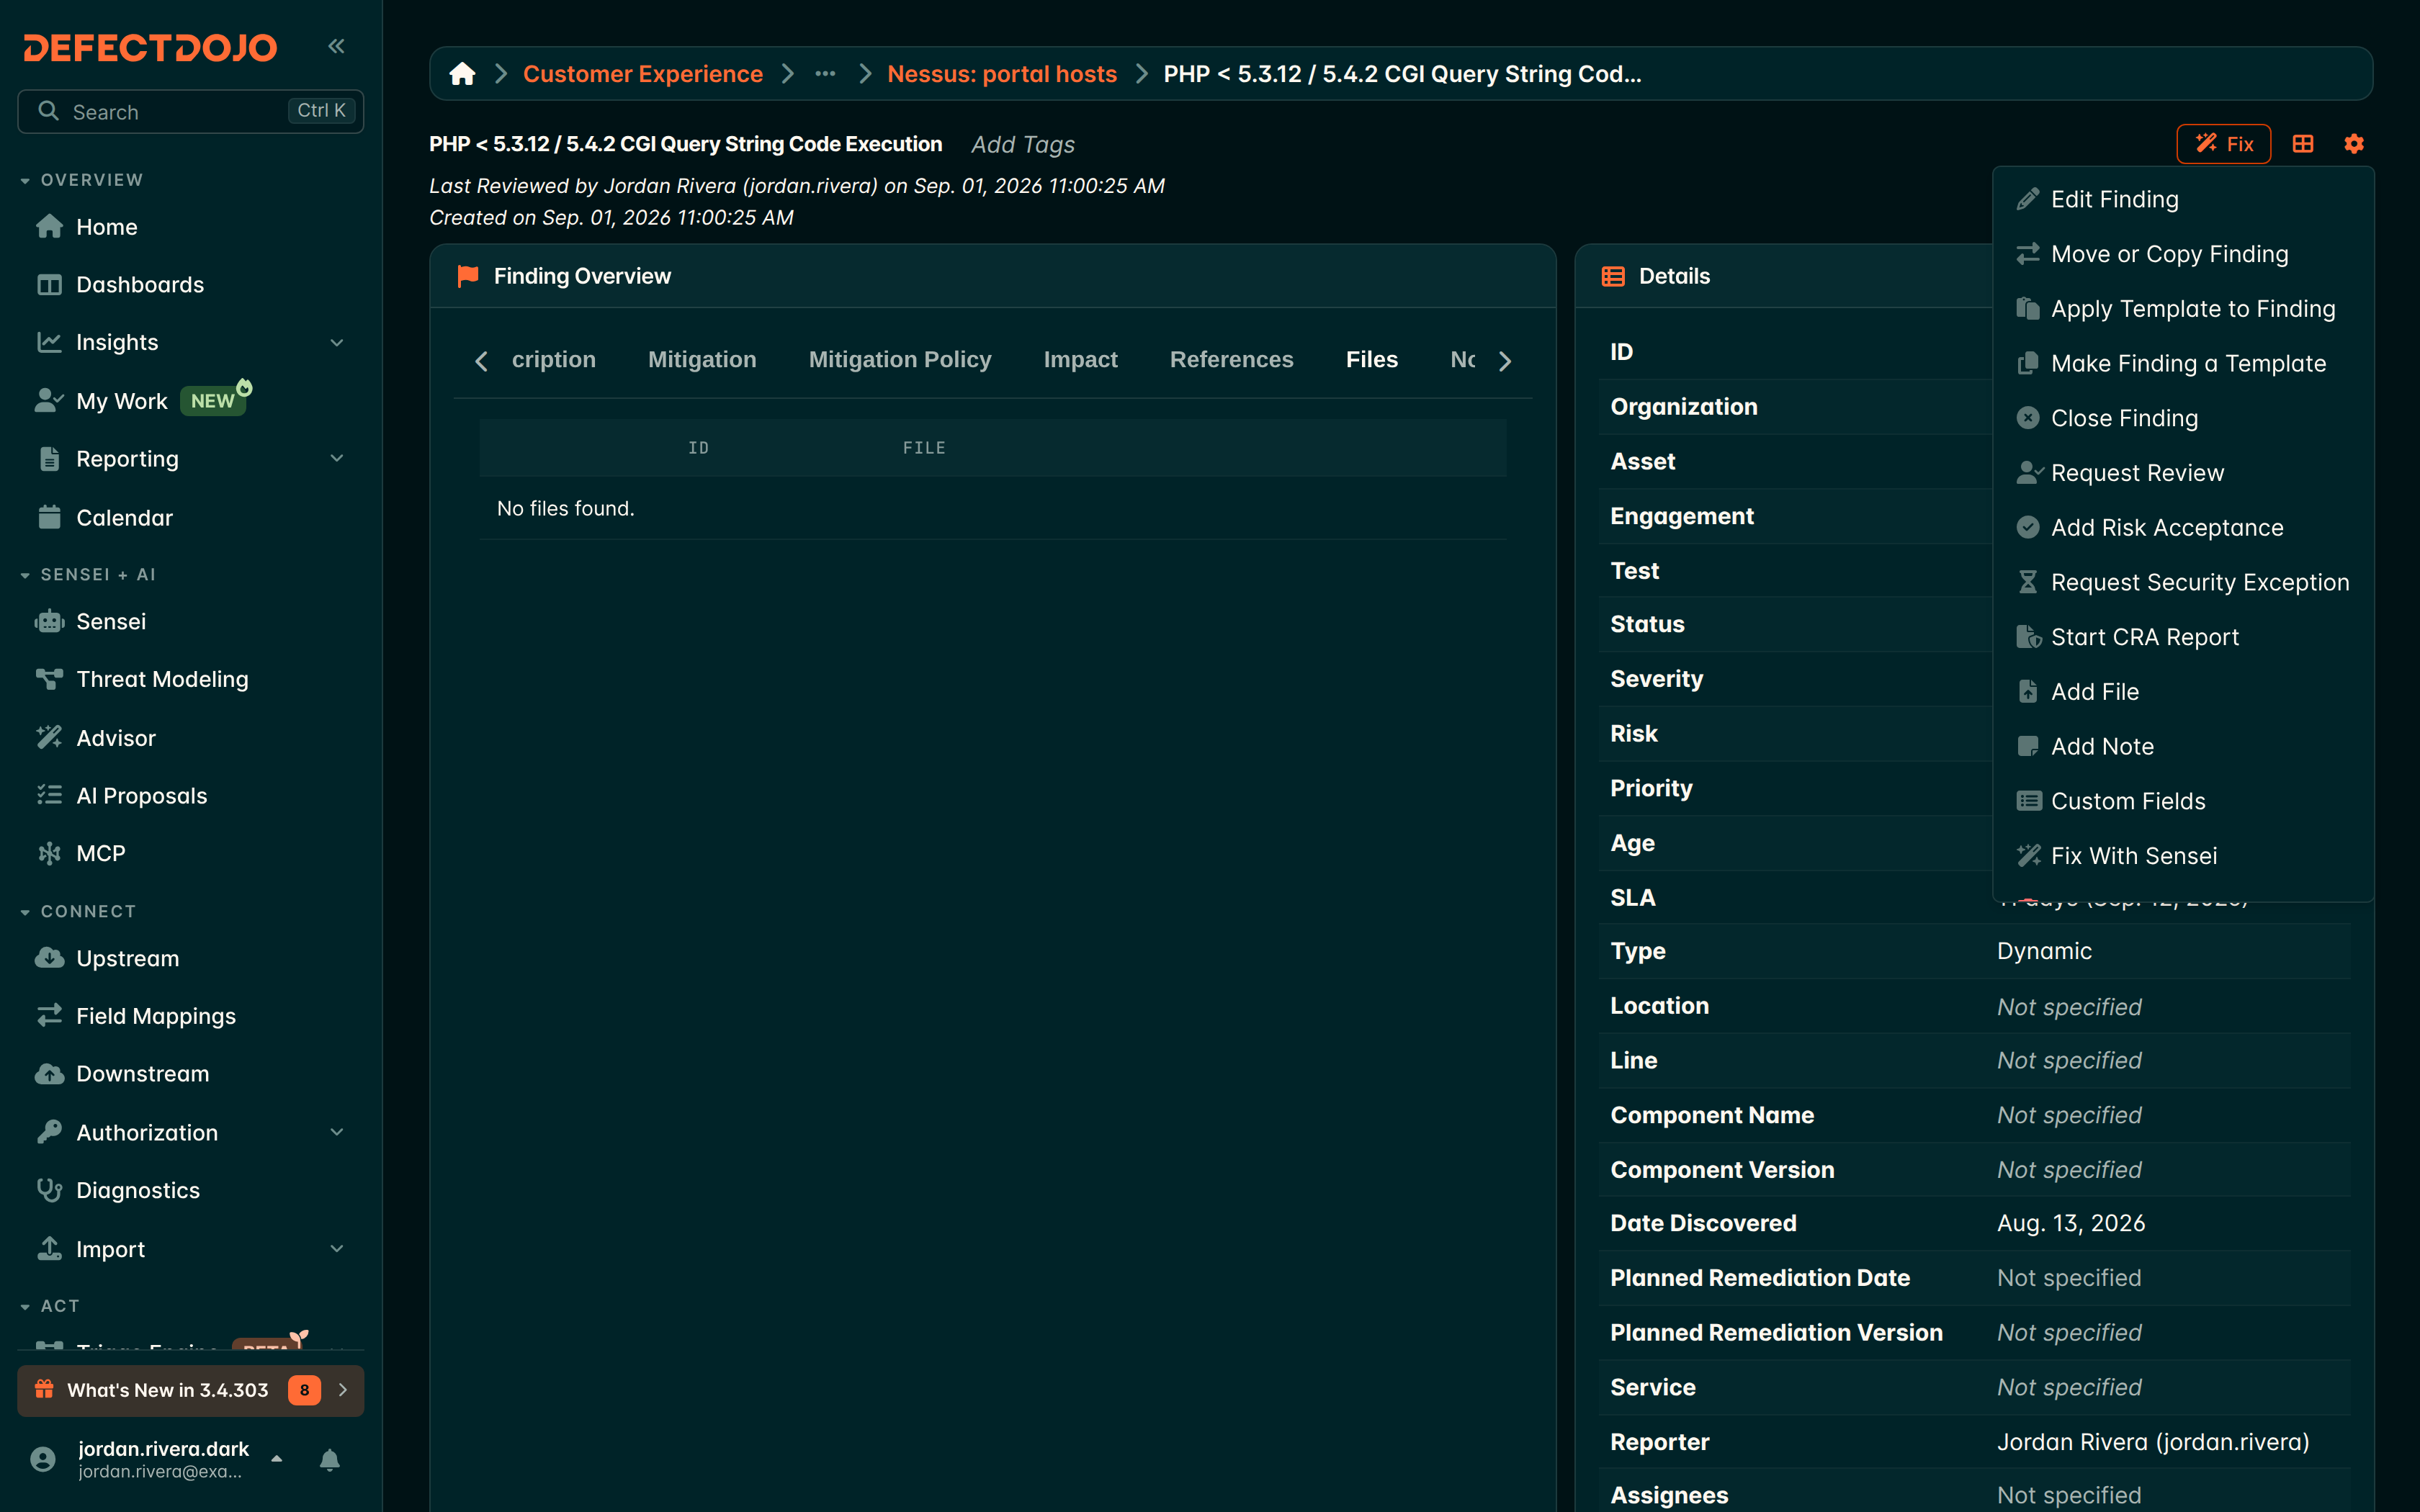
Task: Switch to the References tab
Action: pyautogui.click(x=1231, y=360)
